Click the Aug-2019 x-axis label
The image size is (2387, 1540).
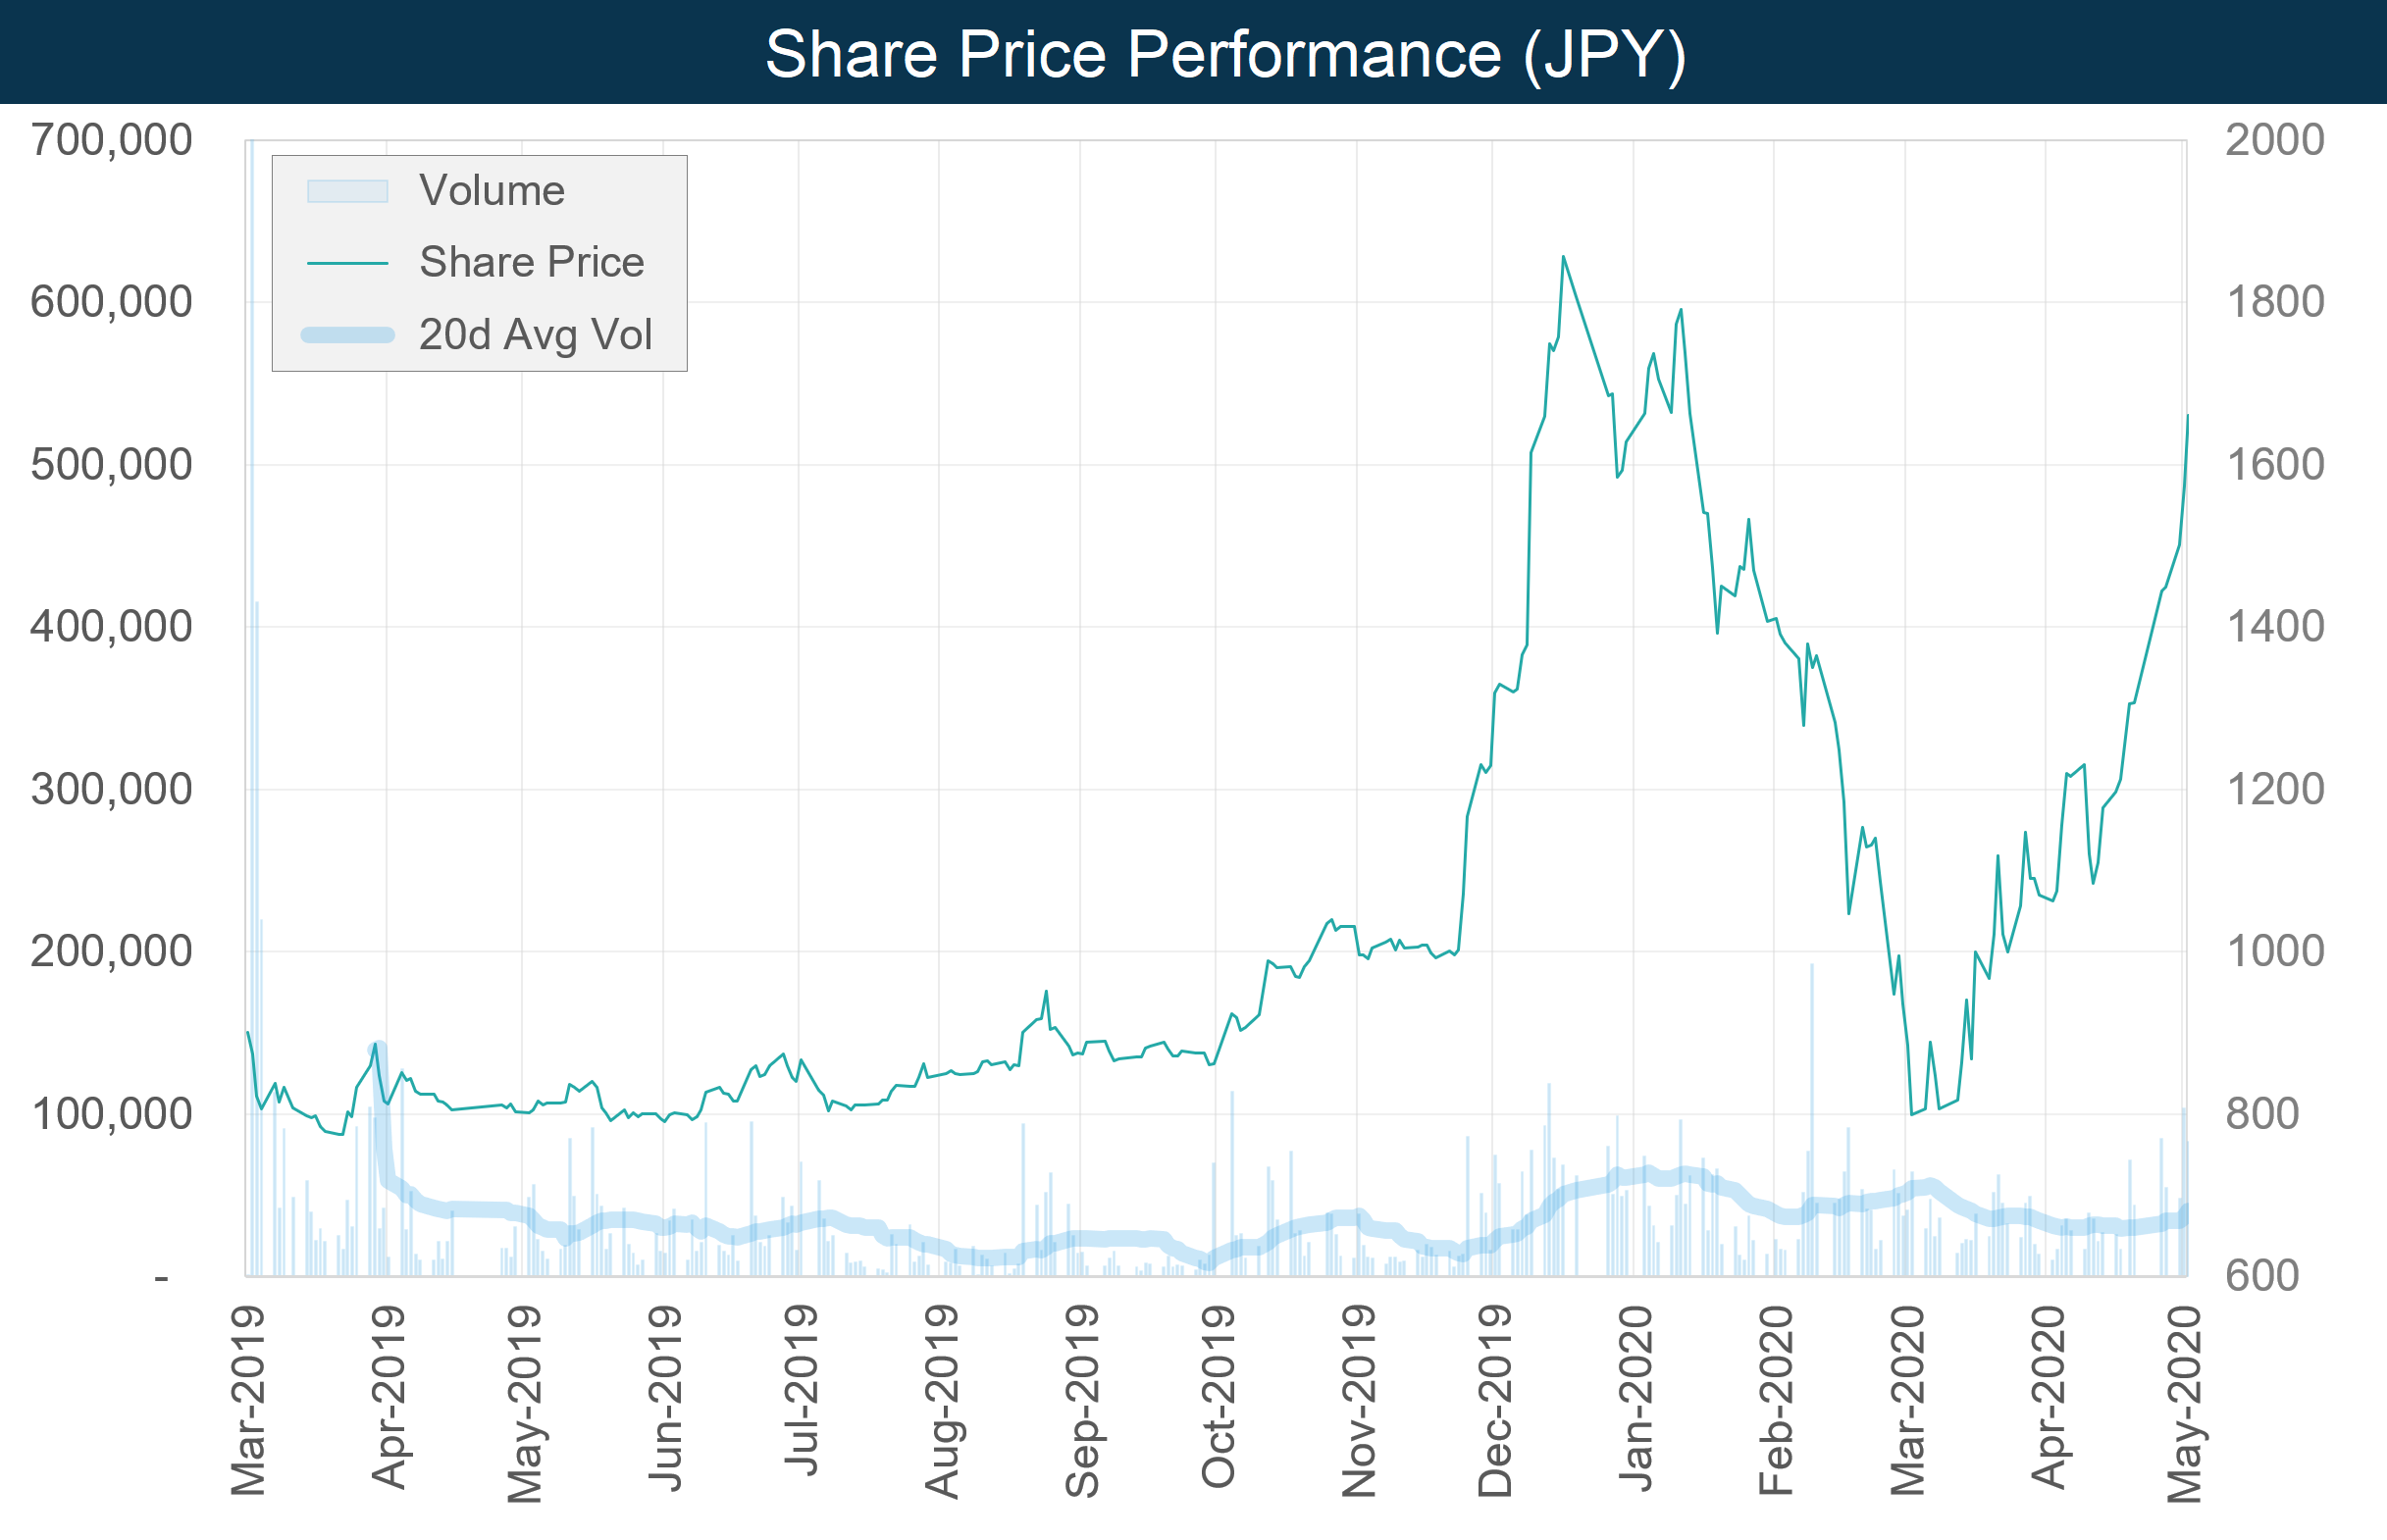[942, 1401]
